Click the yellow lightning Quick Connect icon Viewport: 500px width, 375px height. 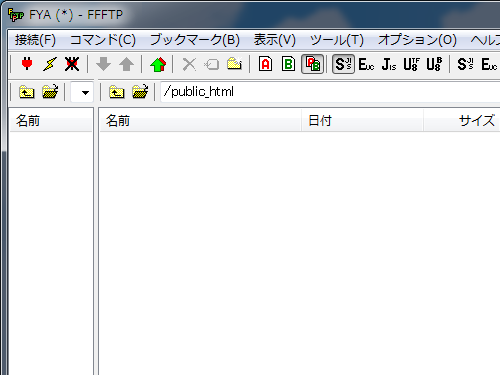tap(50, 64)
